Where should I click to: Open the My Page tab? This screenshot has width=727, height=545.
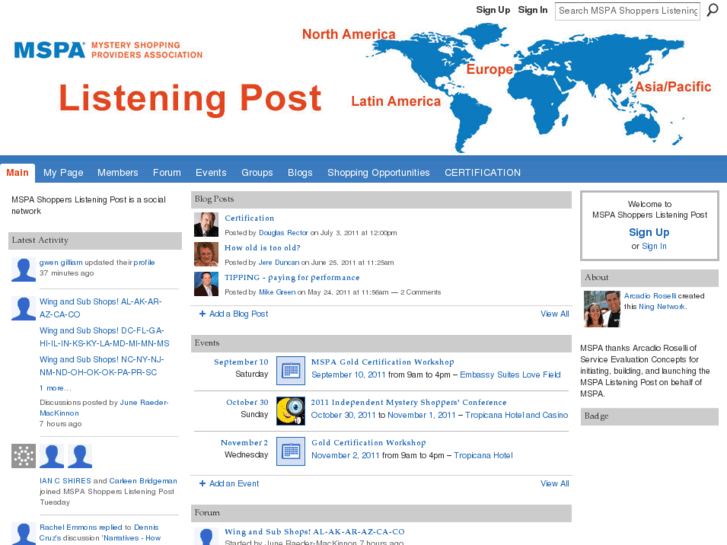[x=63, y=173]
